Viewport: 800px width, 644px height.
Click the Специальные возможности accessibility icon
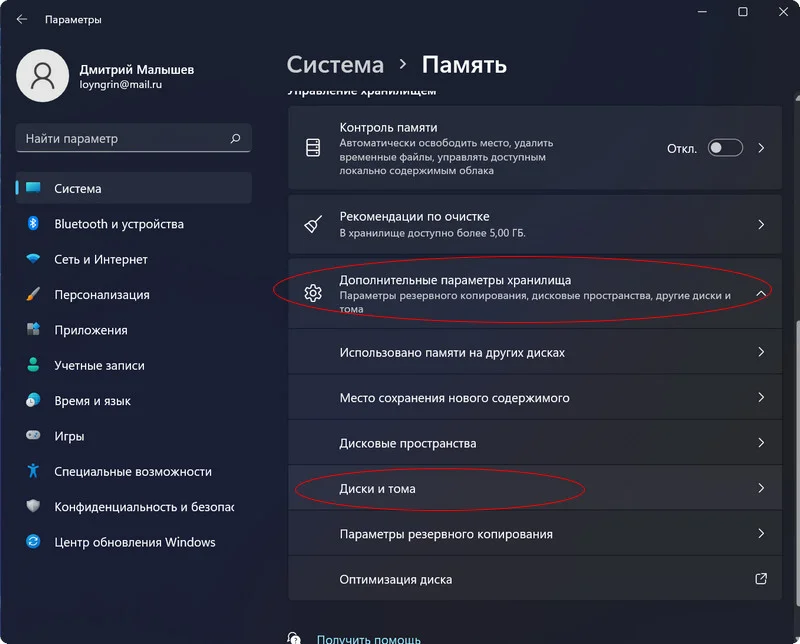(33, 470)
